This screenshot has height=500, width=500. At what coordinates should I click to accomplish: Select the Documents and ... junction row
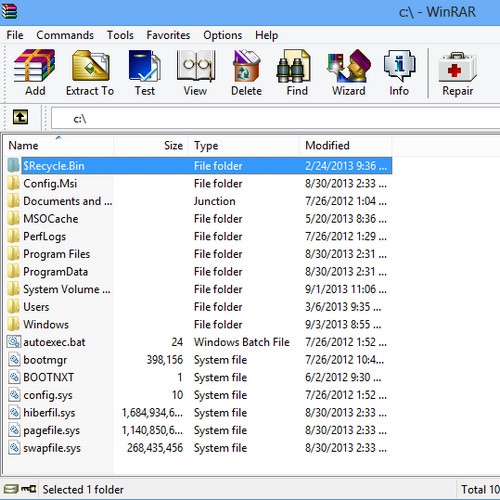[199, 201]
